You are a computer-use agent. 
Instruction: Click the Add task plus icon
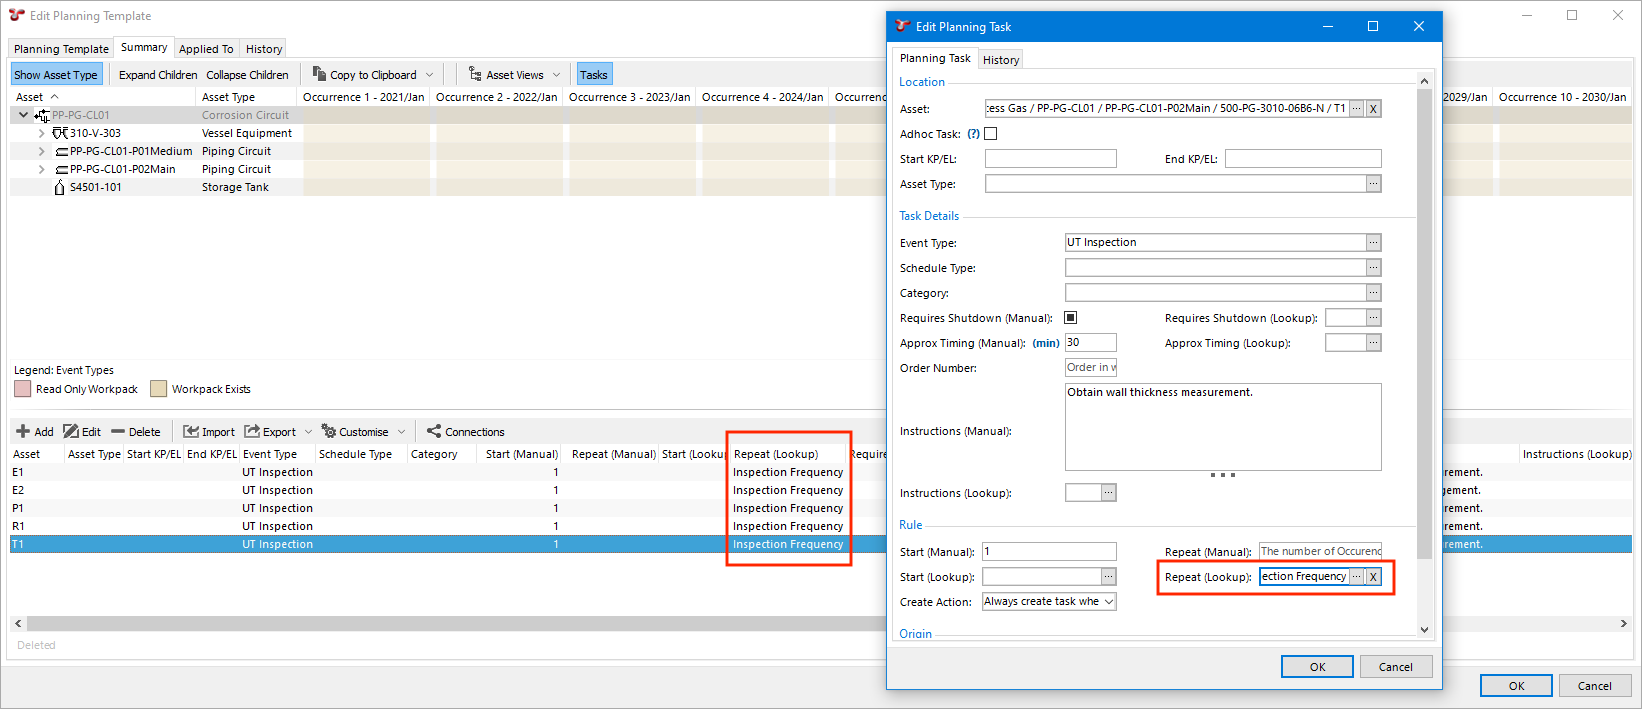coord(23,432)
